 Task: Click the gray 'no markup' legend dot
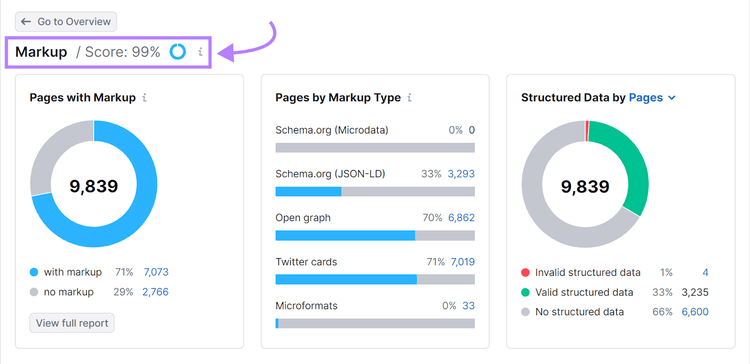pos(33,292)
